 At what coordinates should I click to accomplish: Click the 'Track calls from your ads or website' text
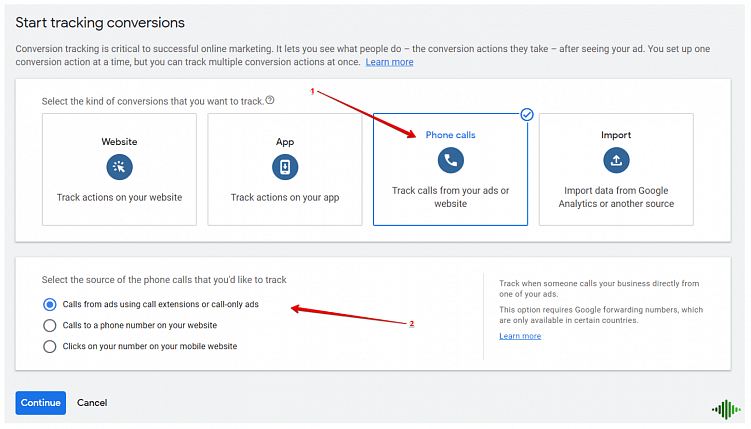[451, 197]
